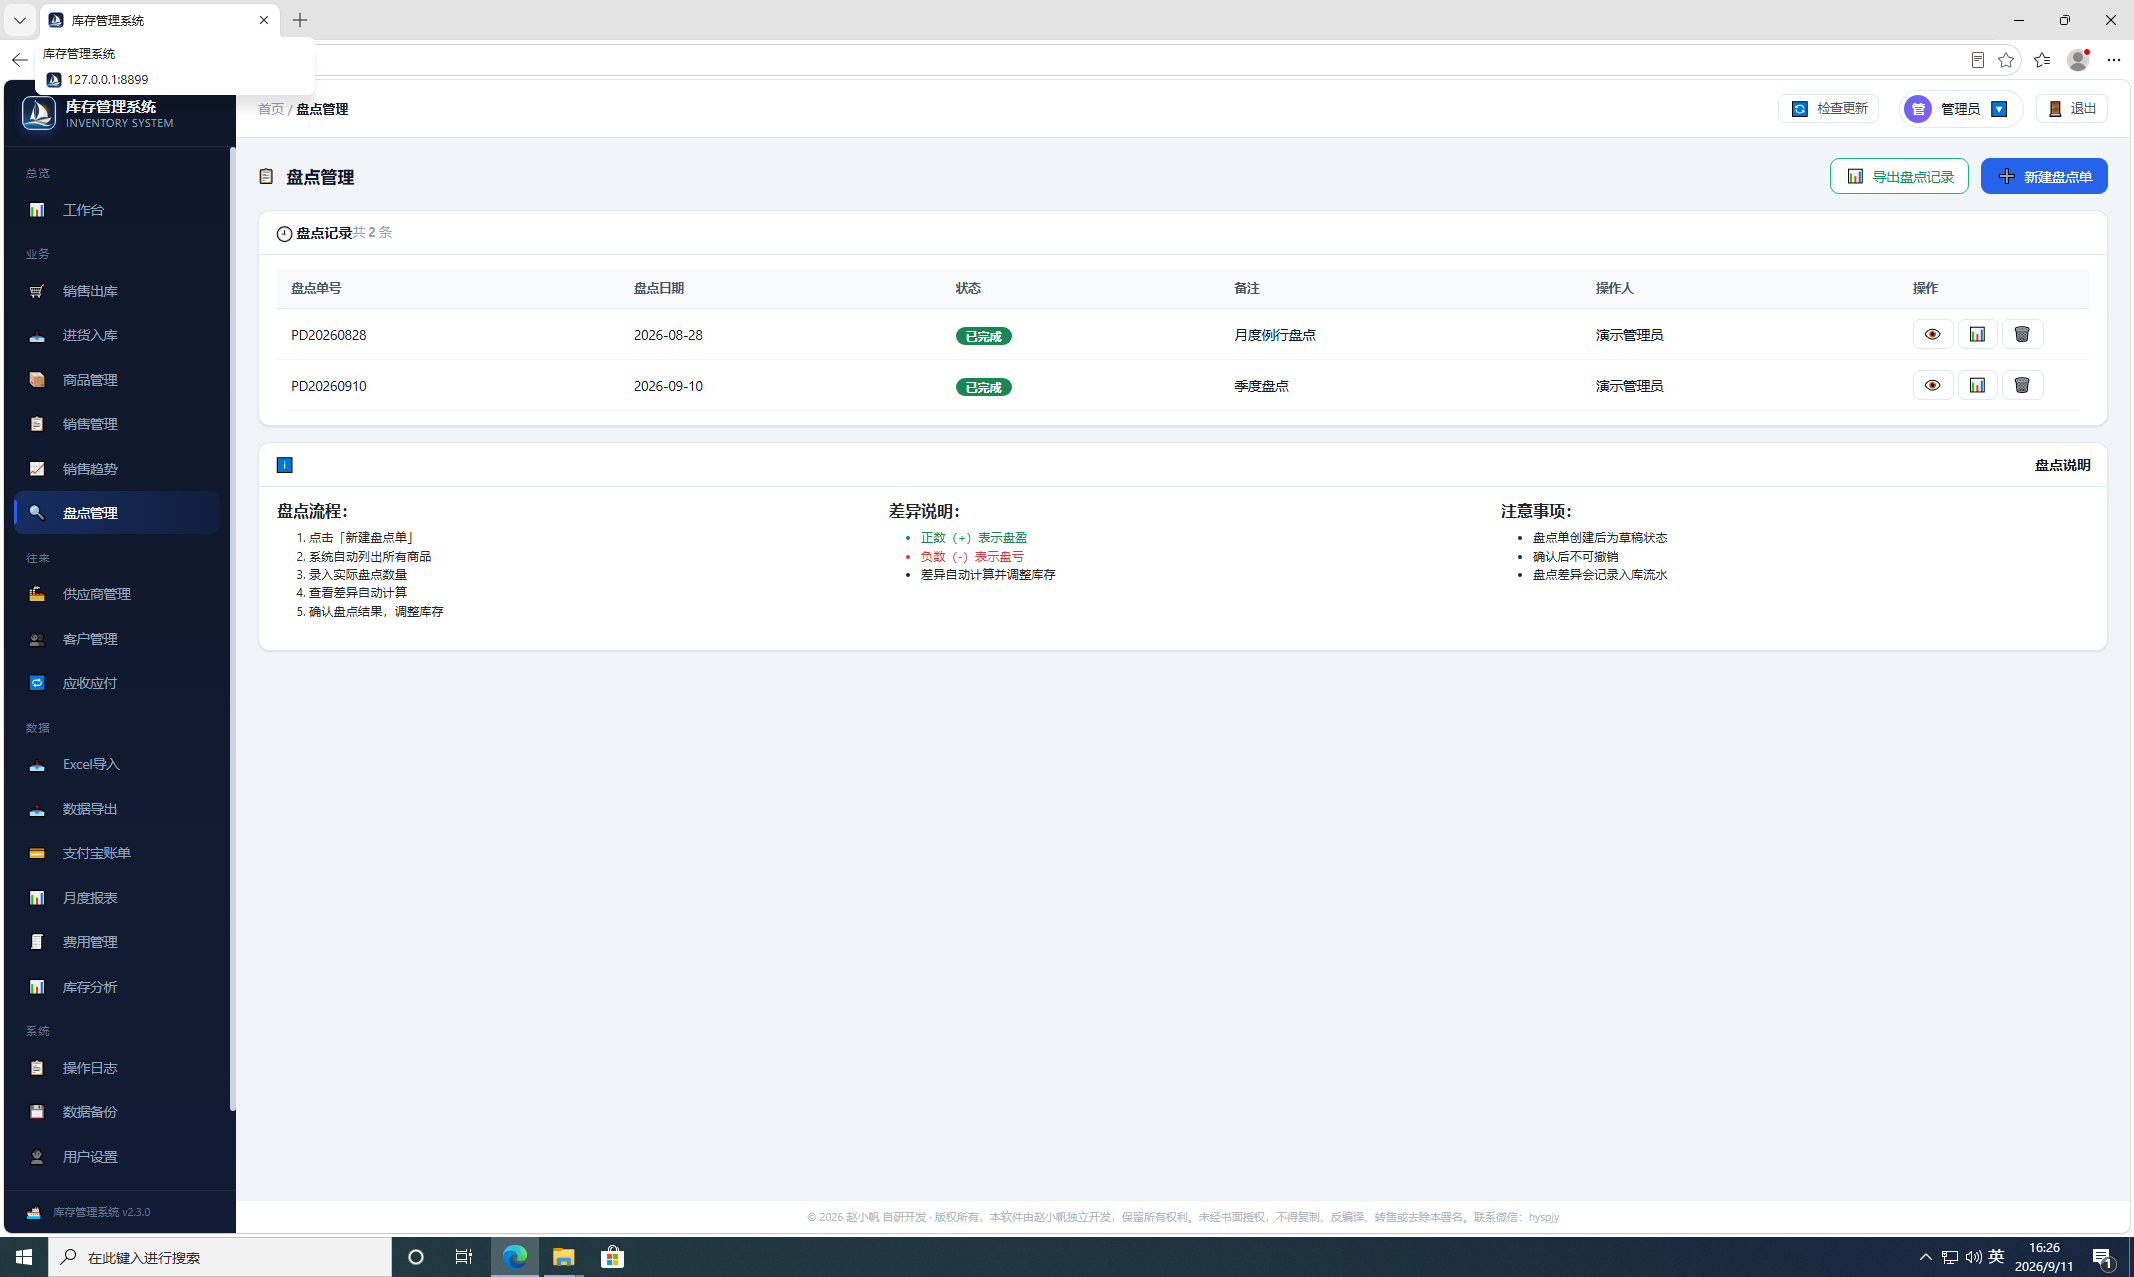Click 退出 logout button
Image resolution: width=2134 pixels, height=1277 pixels.
2072,108
